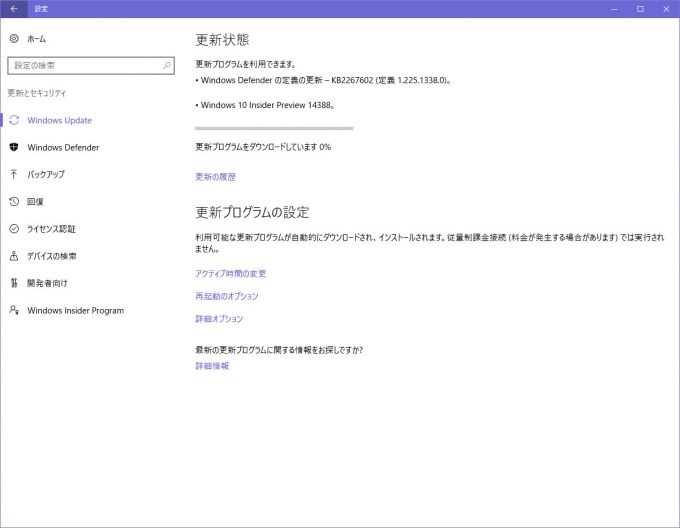680x528 pixels.
Task: Click the back arrow in title bar
Action: click(14, 9)
